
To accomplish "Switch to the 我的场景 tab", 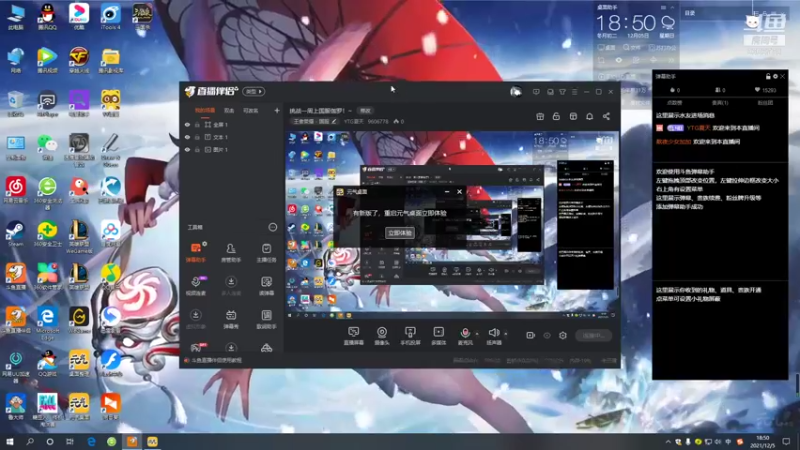I will point(205,110).
